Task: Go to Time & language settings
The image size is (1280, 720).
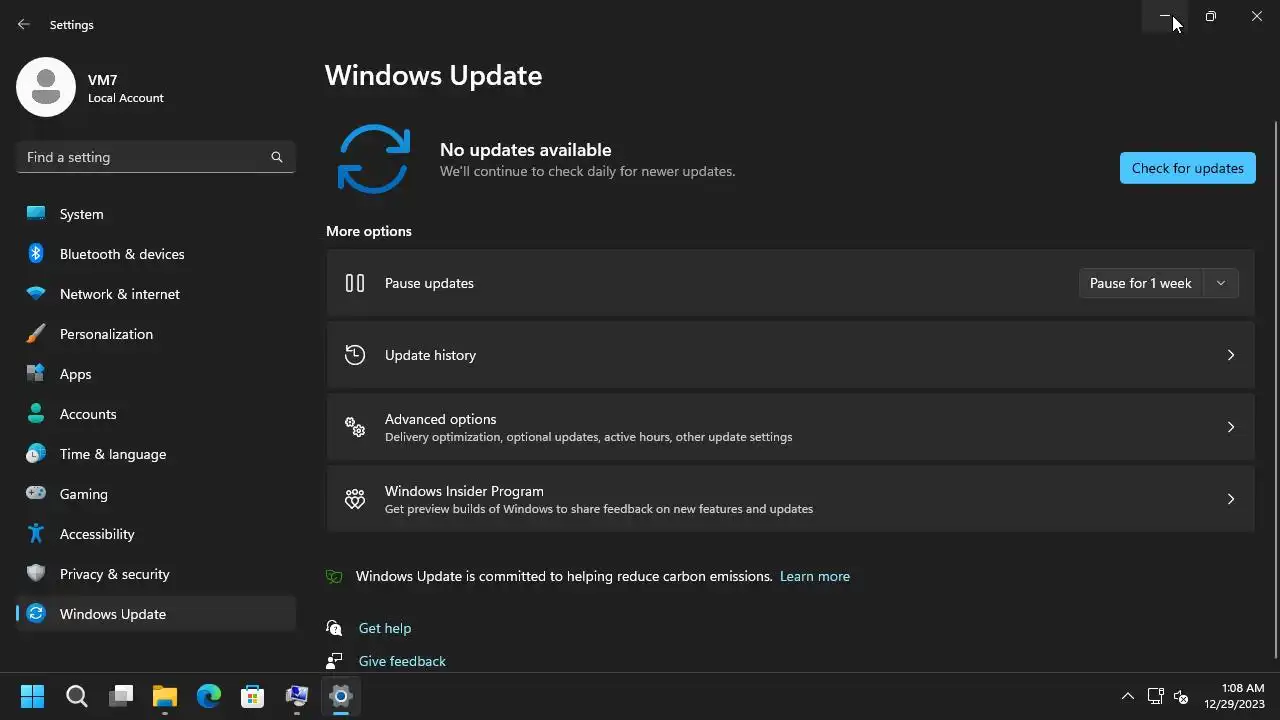Action: tap(156, 454)
